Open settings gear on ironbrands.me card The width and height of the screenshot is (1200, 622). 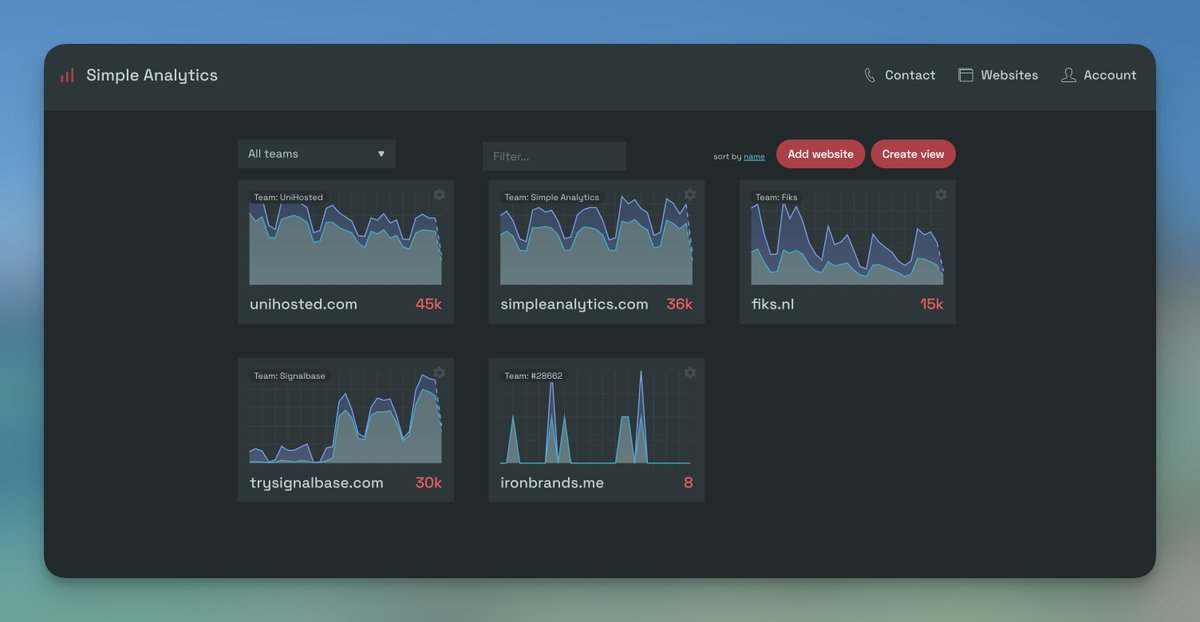pos(690,373)
